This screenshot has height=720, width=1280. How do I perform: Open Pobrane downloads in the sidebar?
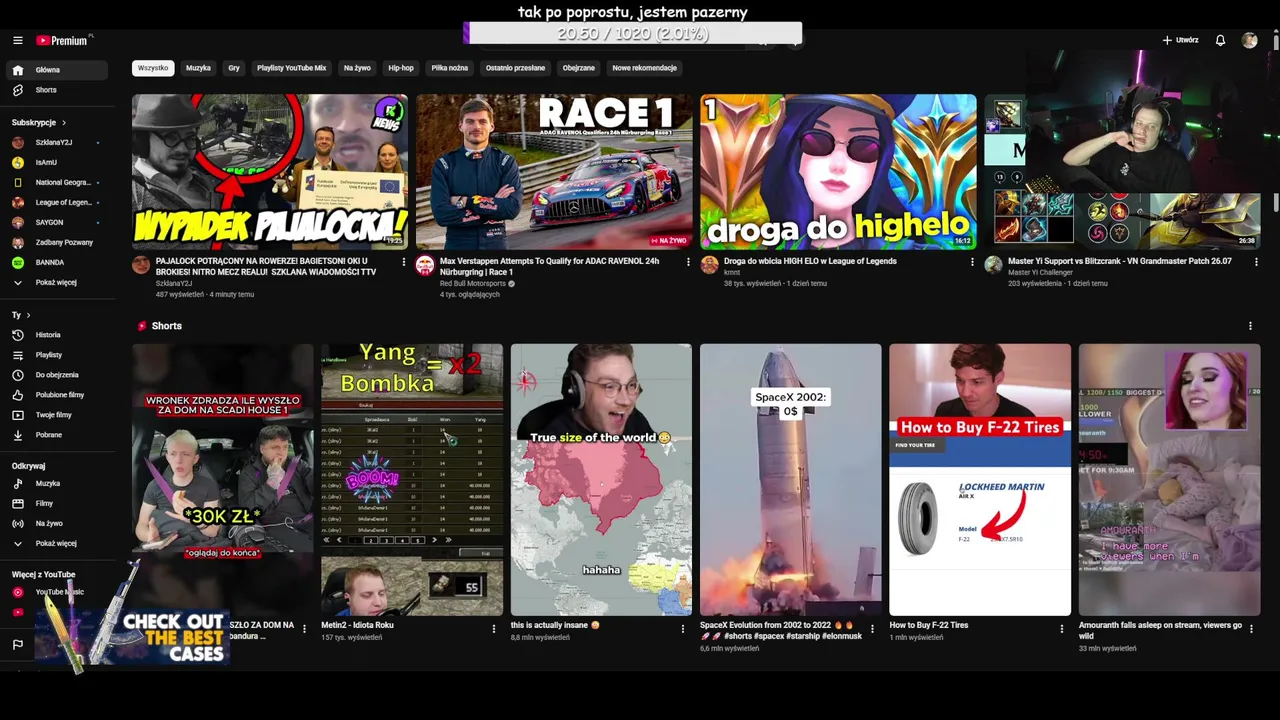coord(56,435)
